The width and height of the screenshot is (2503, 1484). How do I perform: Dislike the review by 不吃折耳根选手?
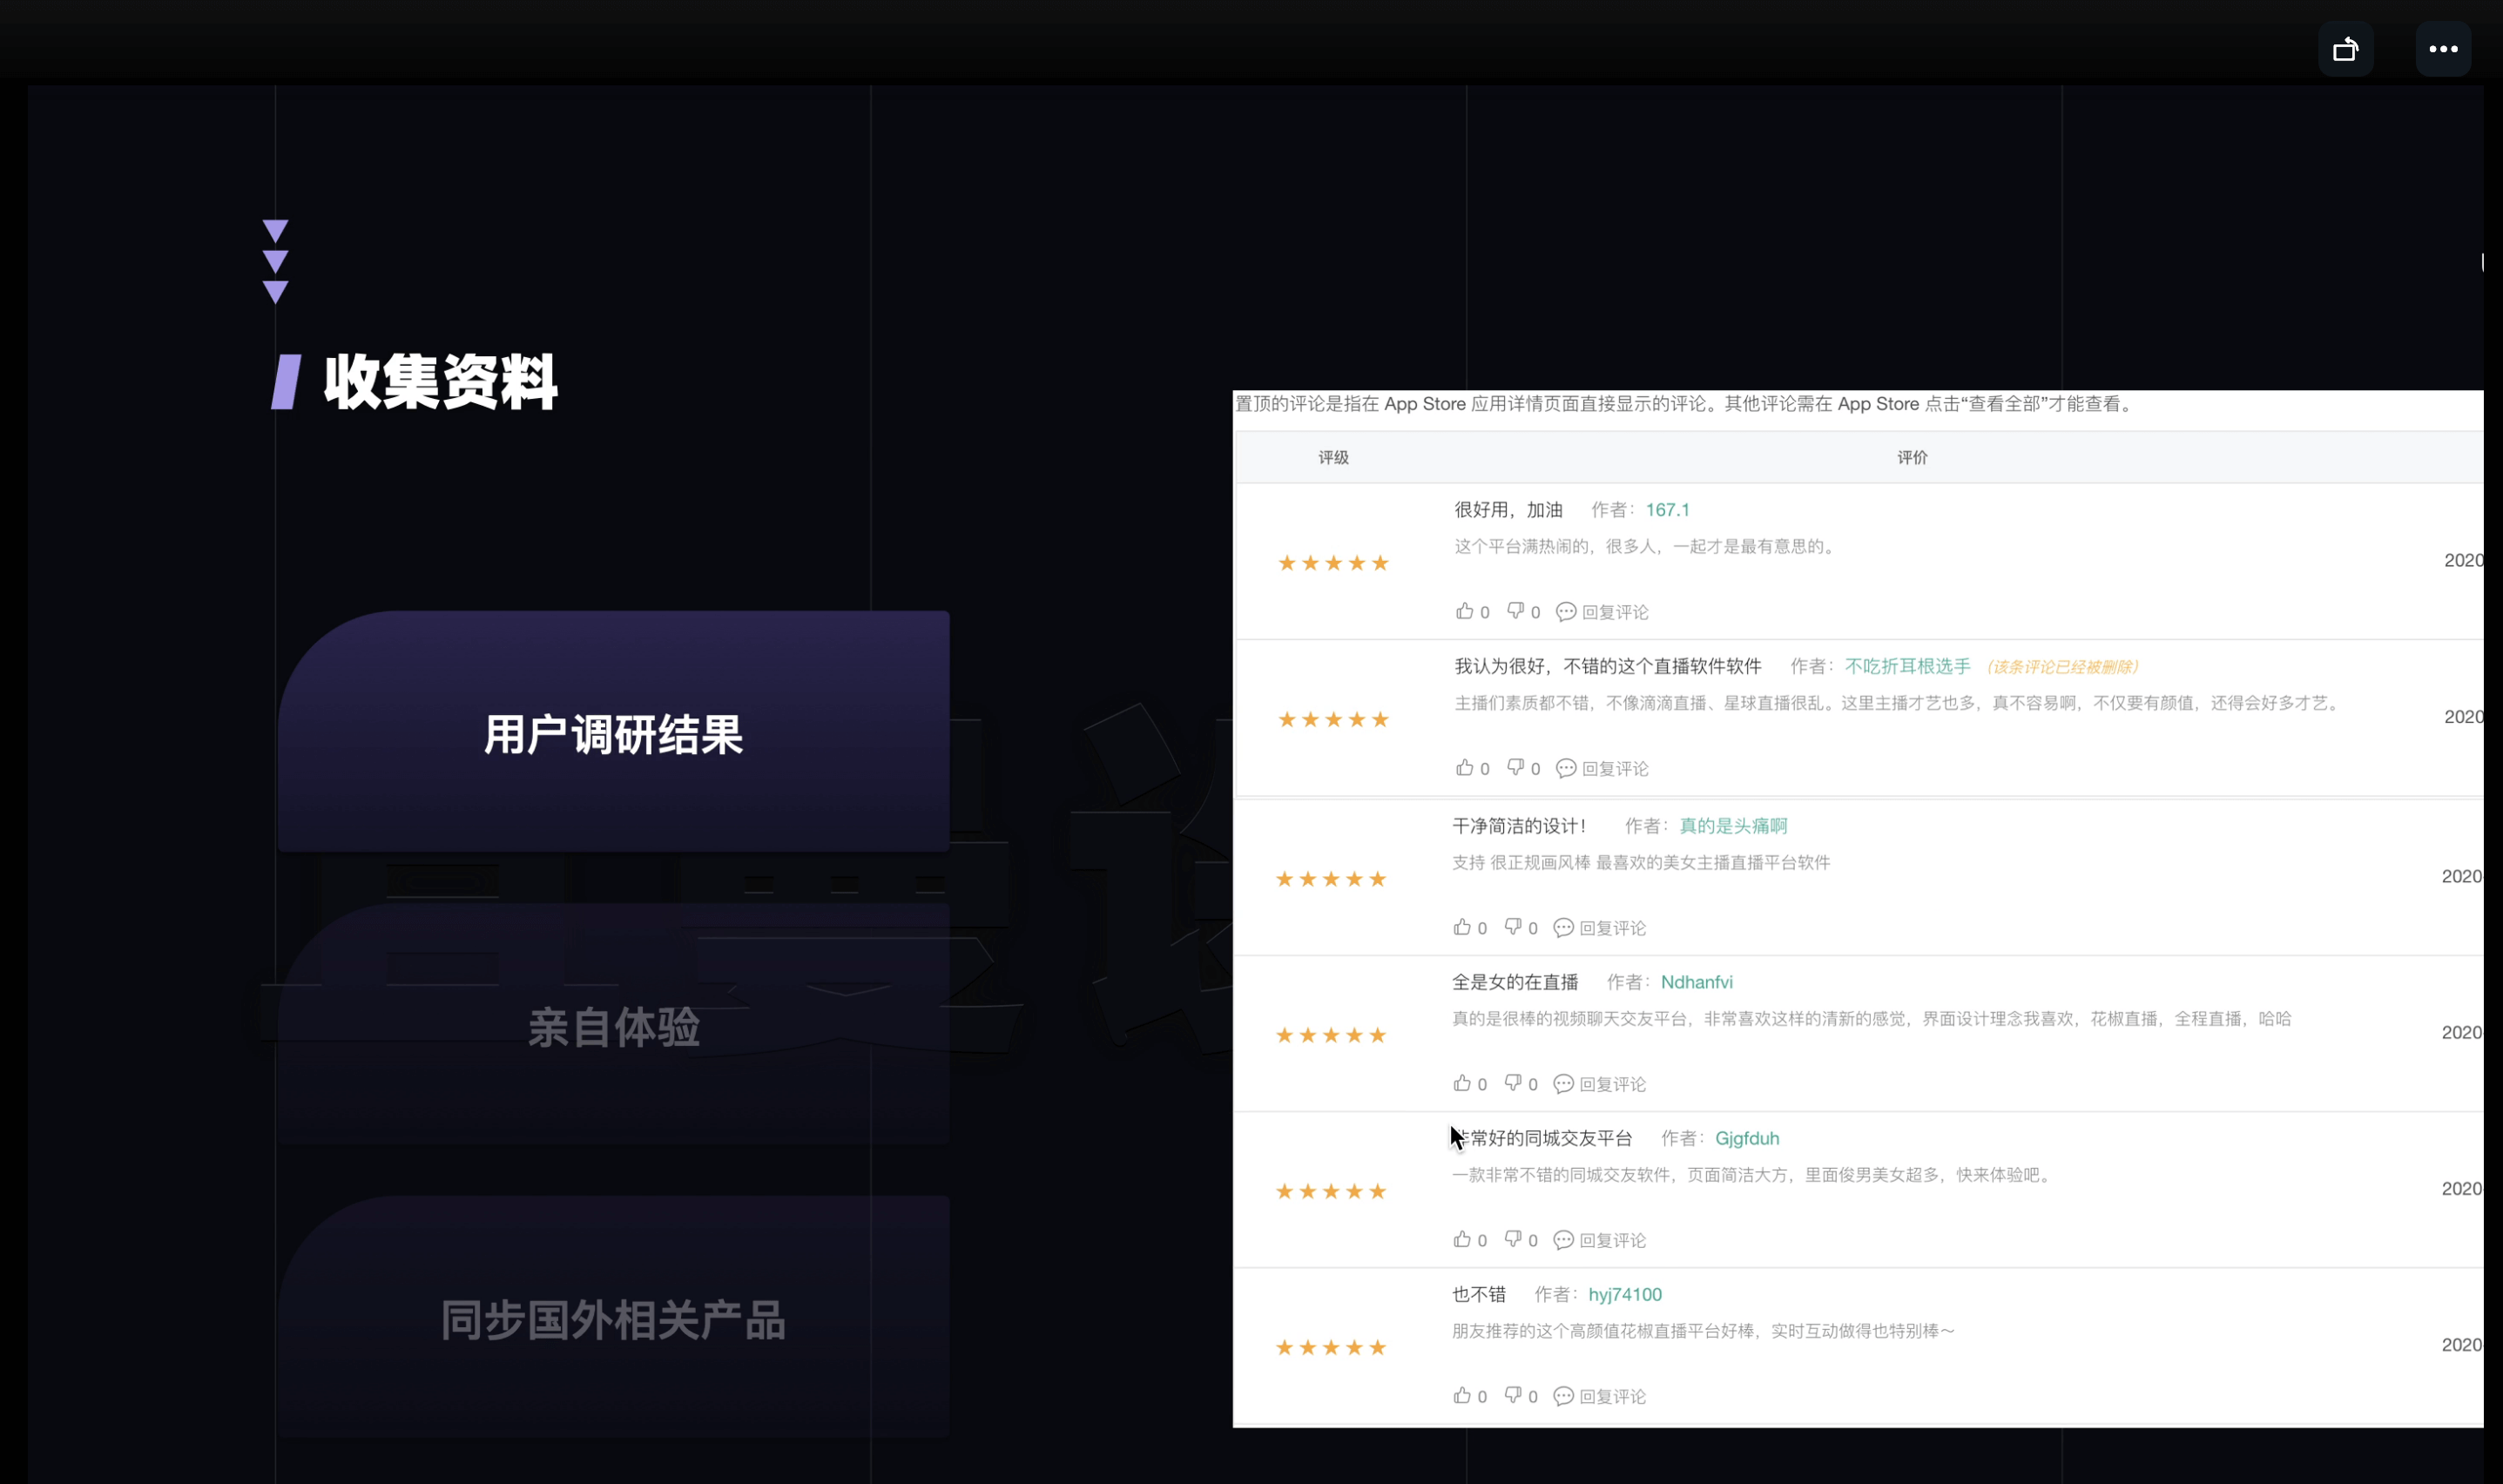[1516, 767]
